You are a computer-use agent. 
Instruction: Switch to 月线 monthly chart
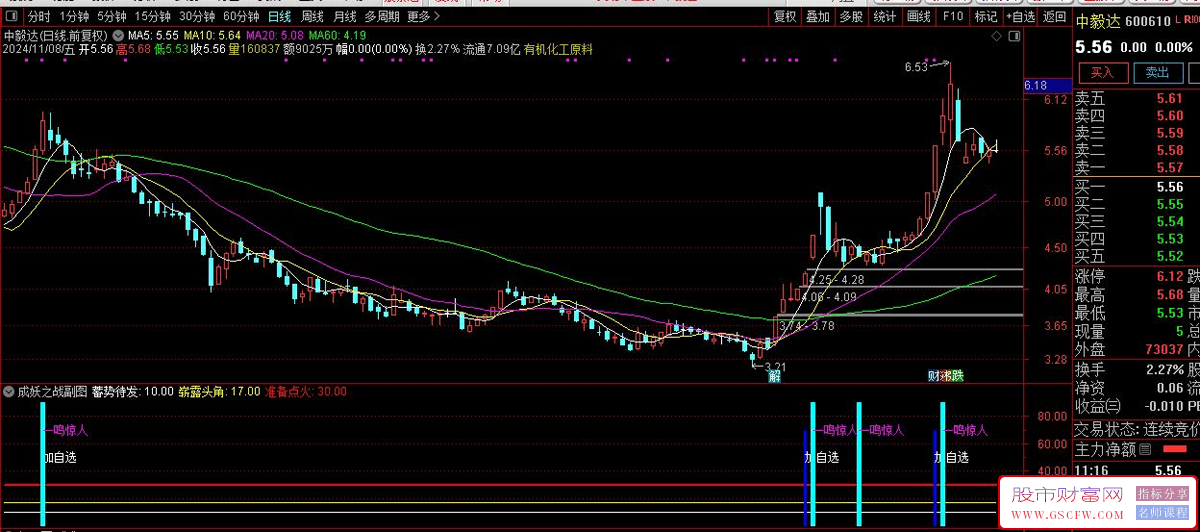point(344,17)
